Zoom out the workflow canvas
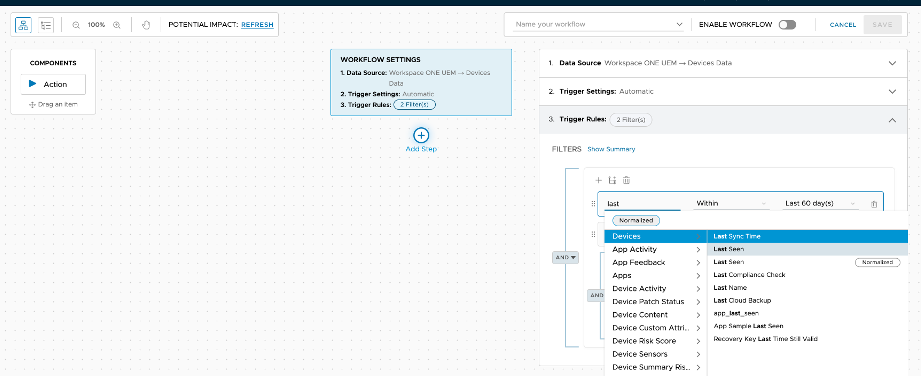 coord(76,25)
